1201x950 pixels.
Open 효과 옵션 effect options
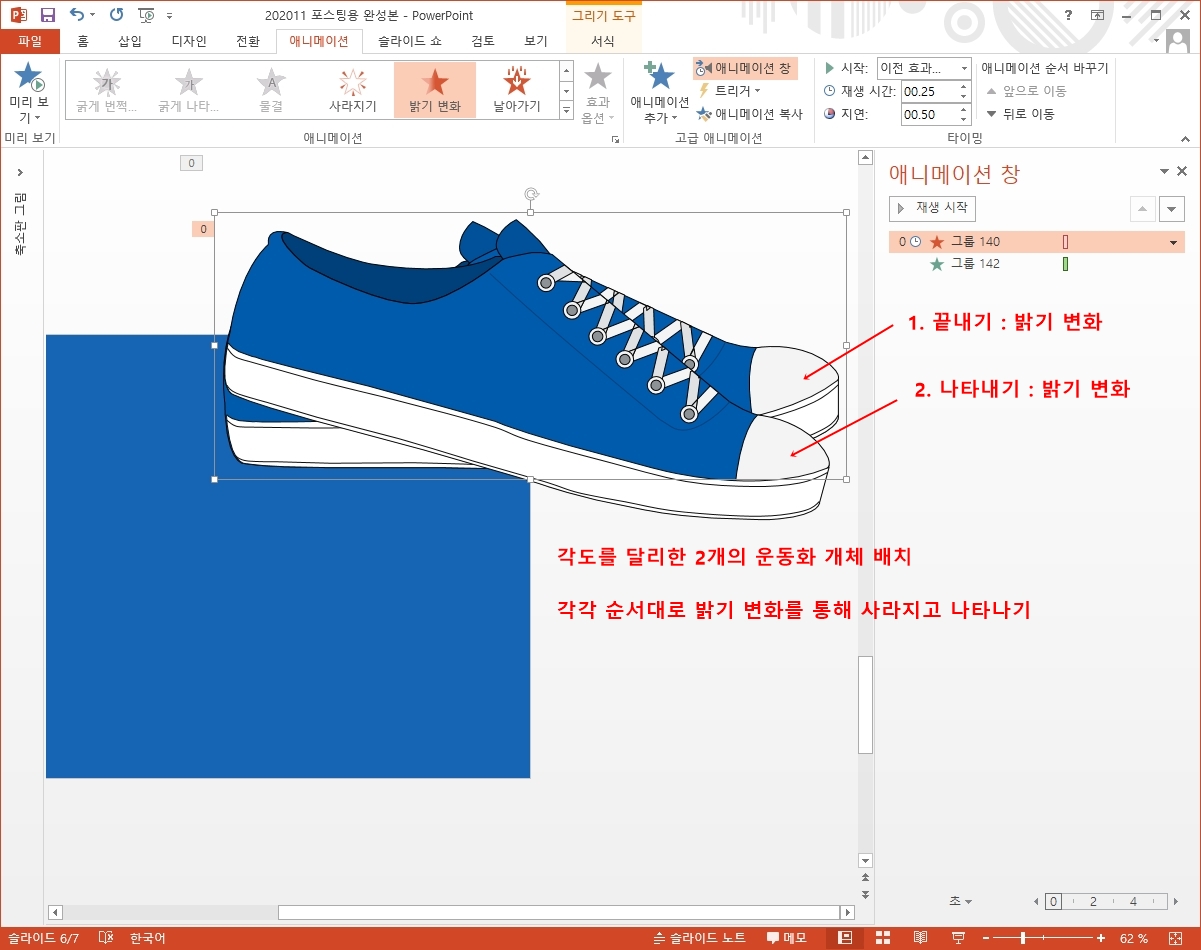(x=597, y=92)
